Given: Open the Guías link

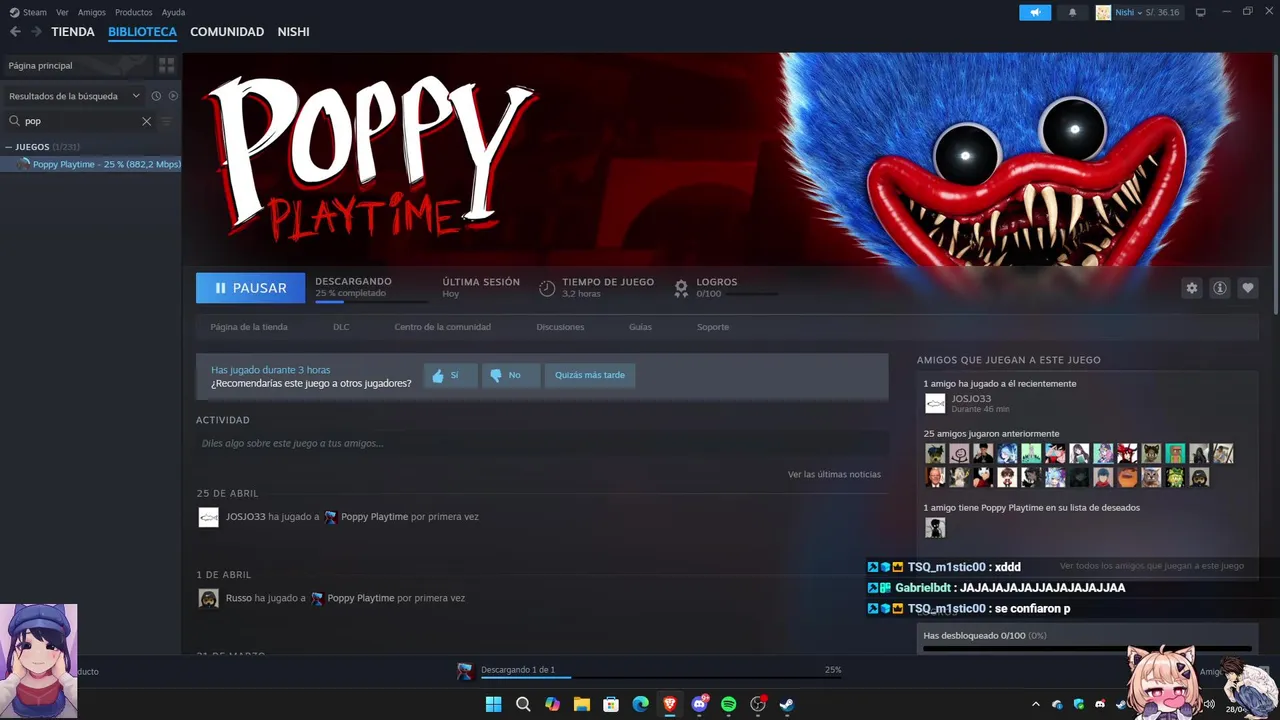Looking at the screenshot, I should click(640, 327).
